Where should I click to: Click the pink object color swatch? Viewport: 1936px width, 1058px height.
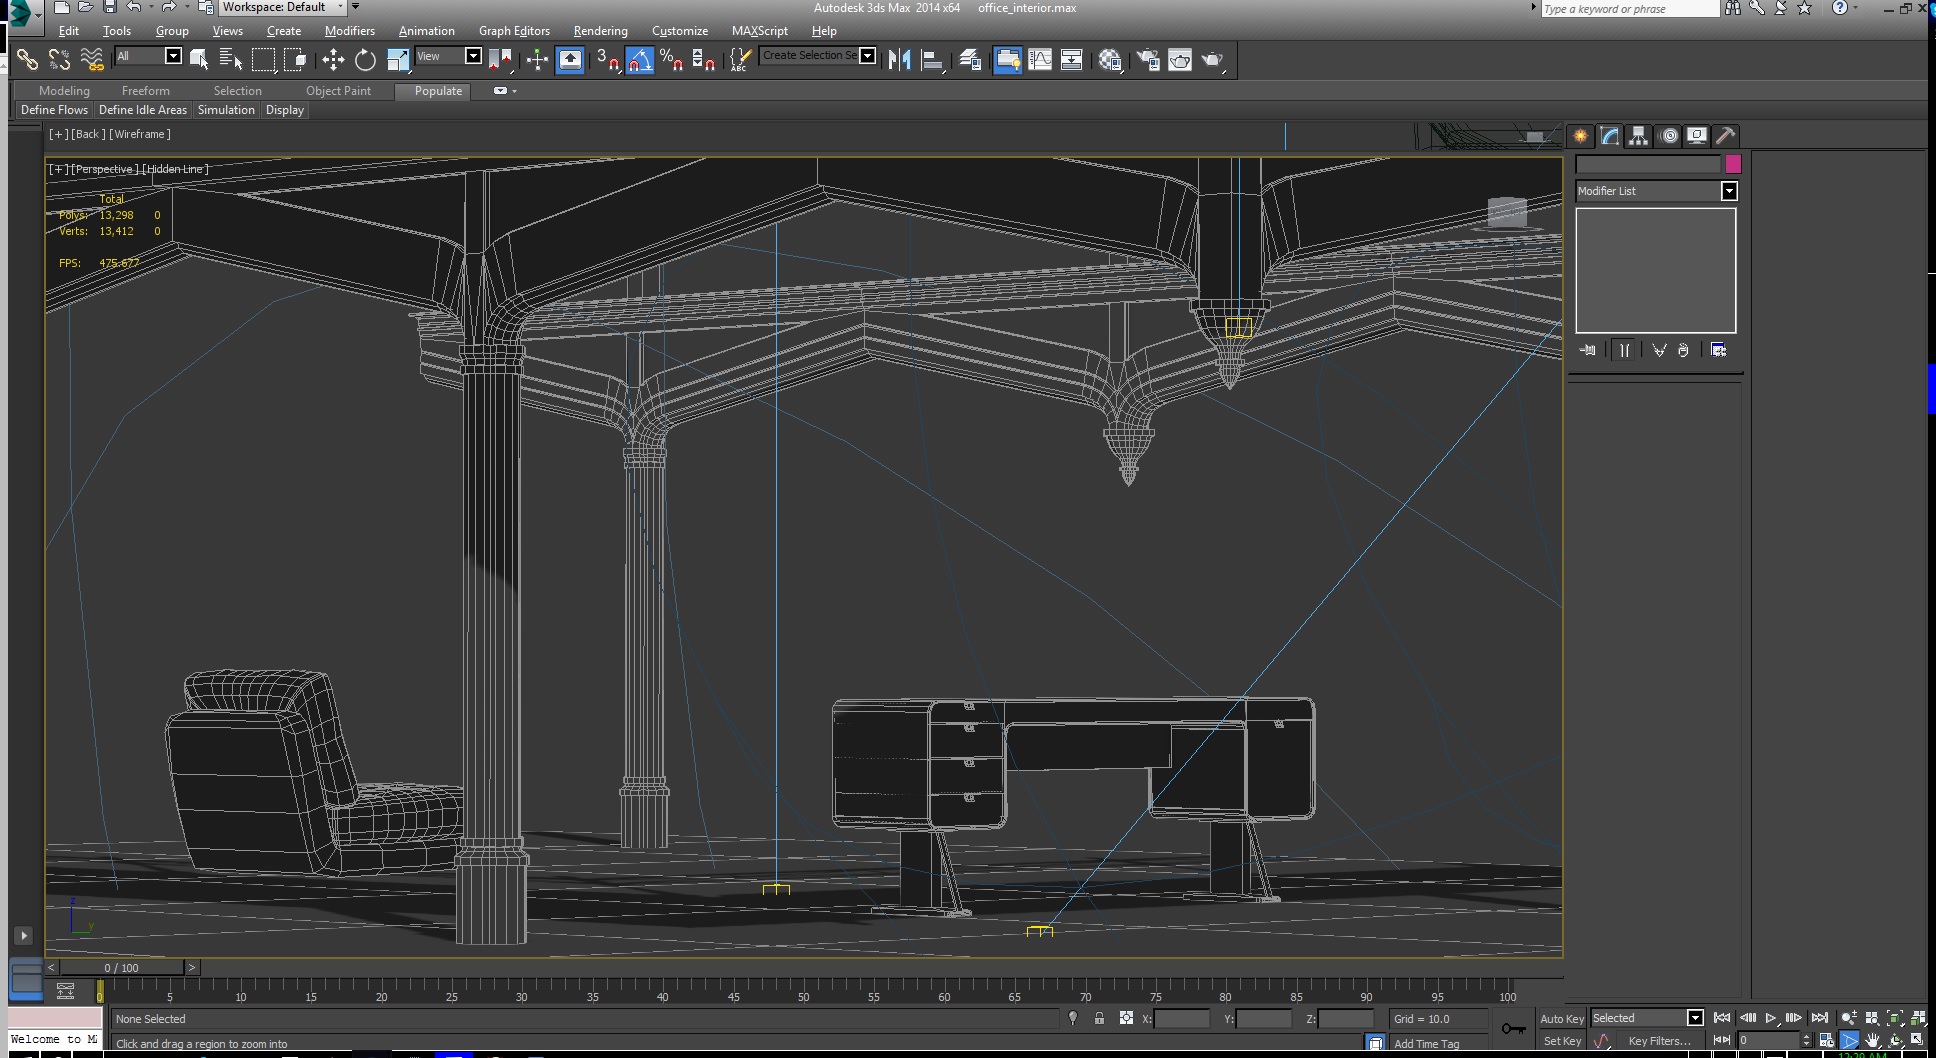click(1733, 164)
